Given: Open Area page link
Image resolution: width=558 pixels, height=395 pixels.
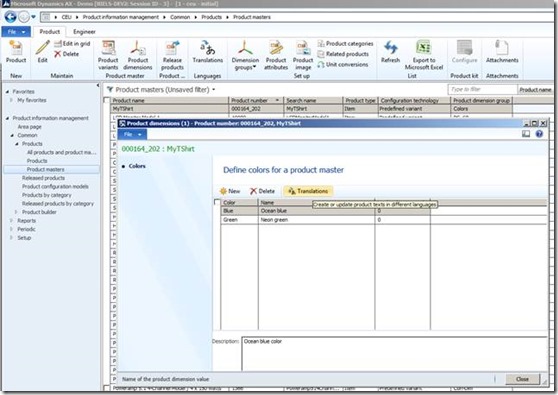Looking at the screenshot, I should tap(30, 127).
